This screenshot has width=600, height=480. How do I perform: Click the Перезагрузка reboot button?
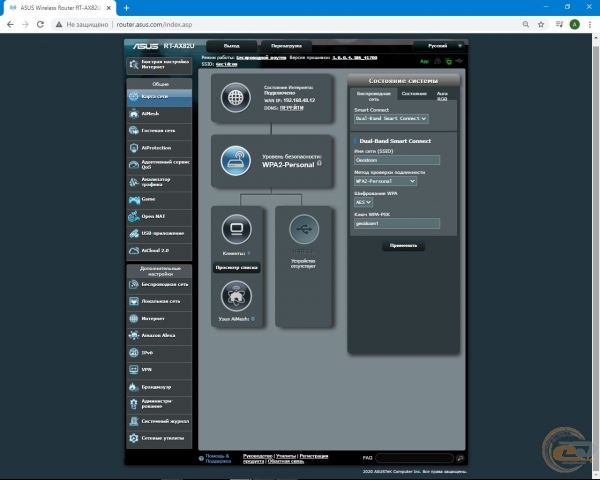point(287,46)
